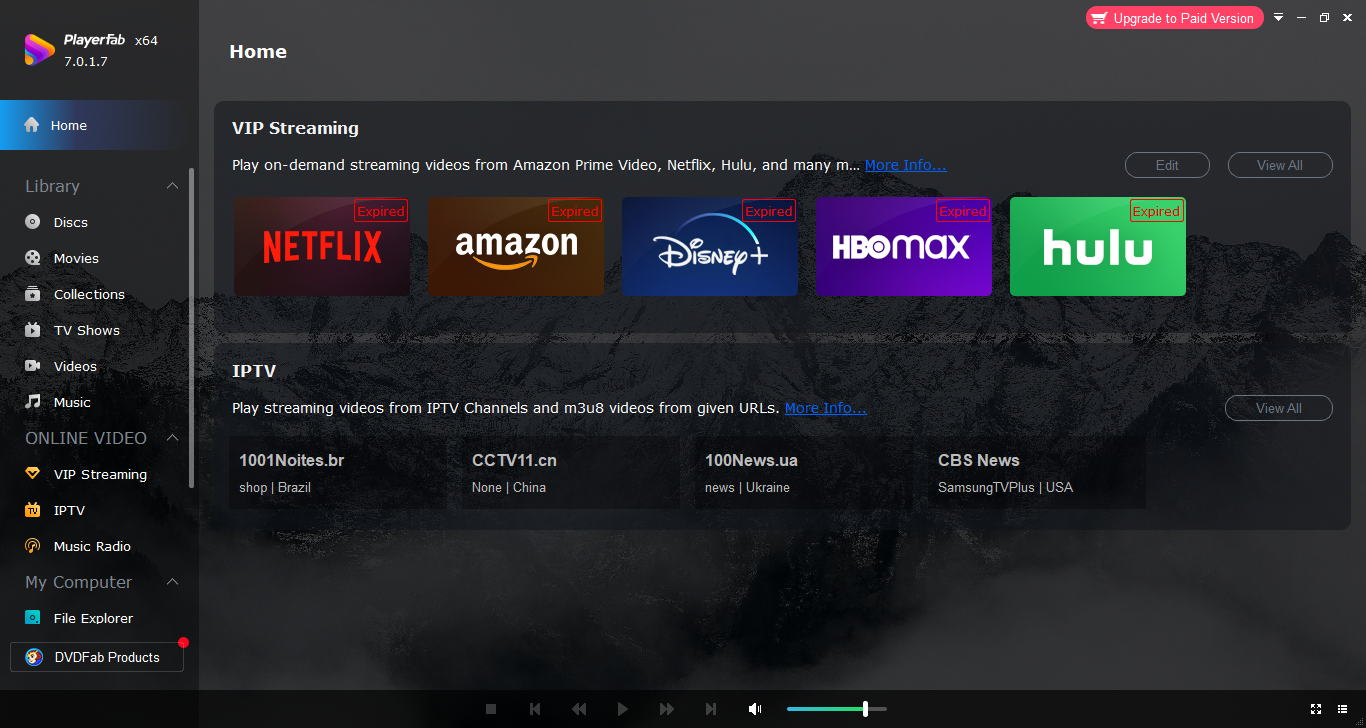Click Upgrade to Paid Version button
Viewport: 1366px width, 728px height.
[x=1175, y=18]
